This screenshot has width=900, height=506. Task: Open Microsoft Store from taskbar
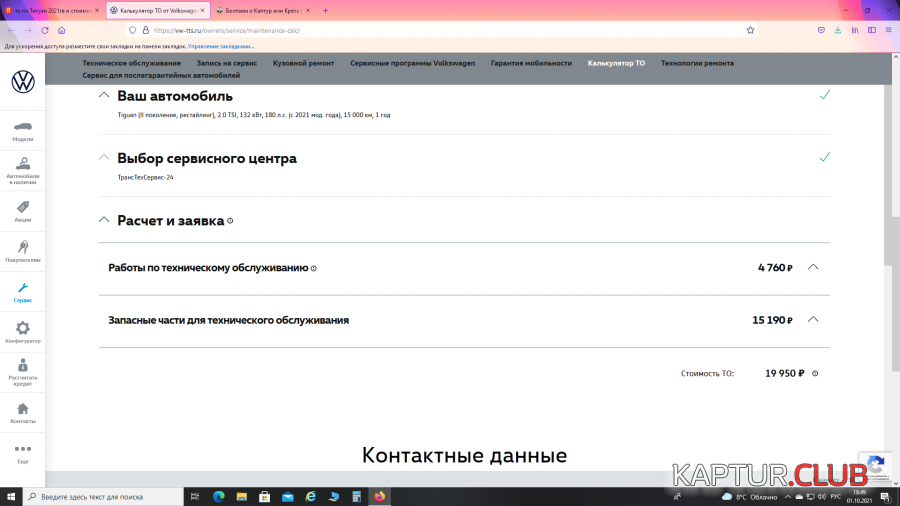click(x=265, y=497)
